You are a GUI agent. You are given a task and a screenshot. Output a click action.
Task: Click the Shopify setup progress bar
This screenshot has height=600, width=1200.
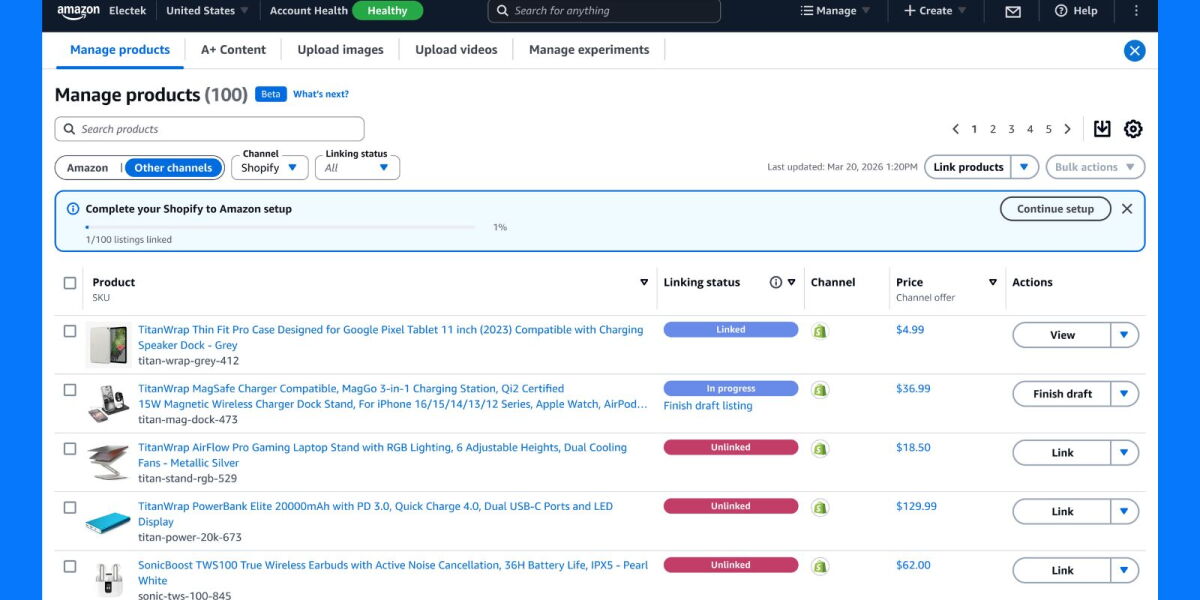coord(280,227)
